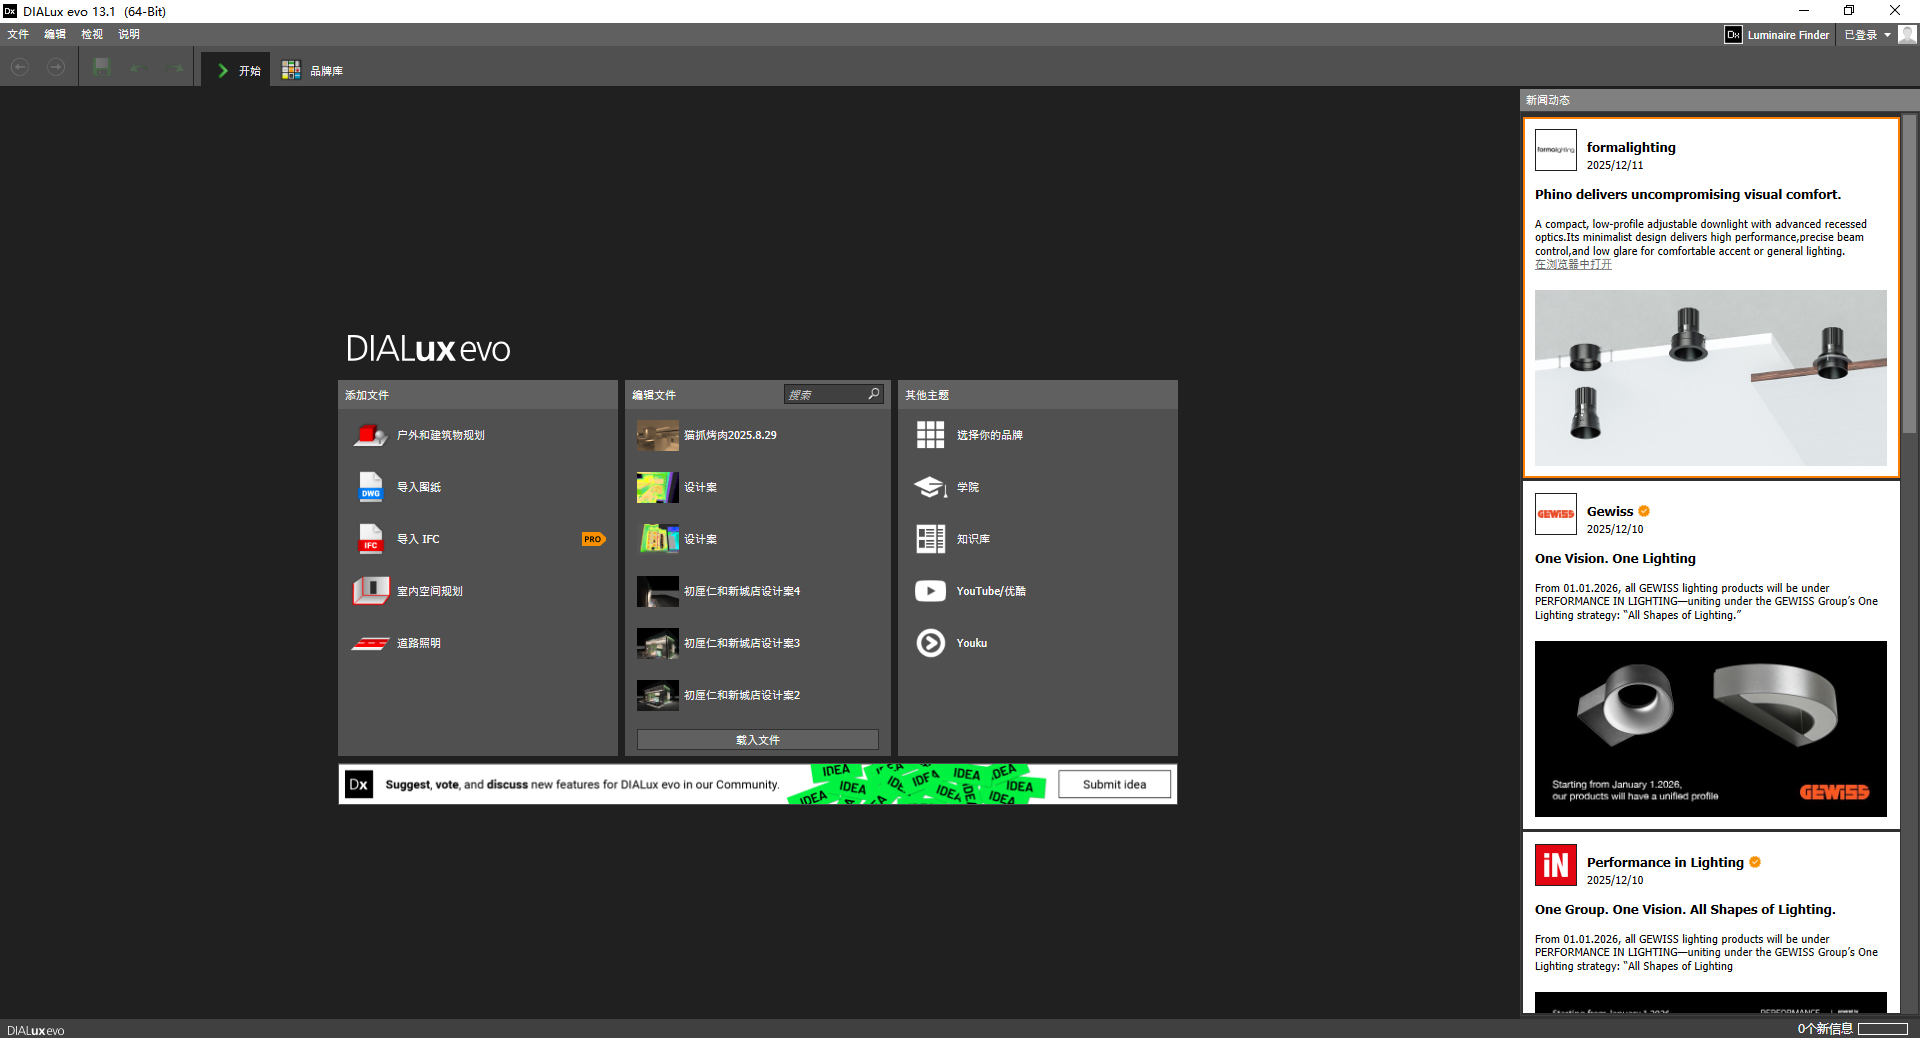Click the Youku circular play icon

pyautogui.click(x=930, y=643)
